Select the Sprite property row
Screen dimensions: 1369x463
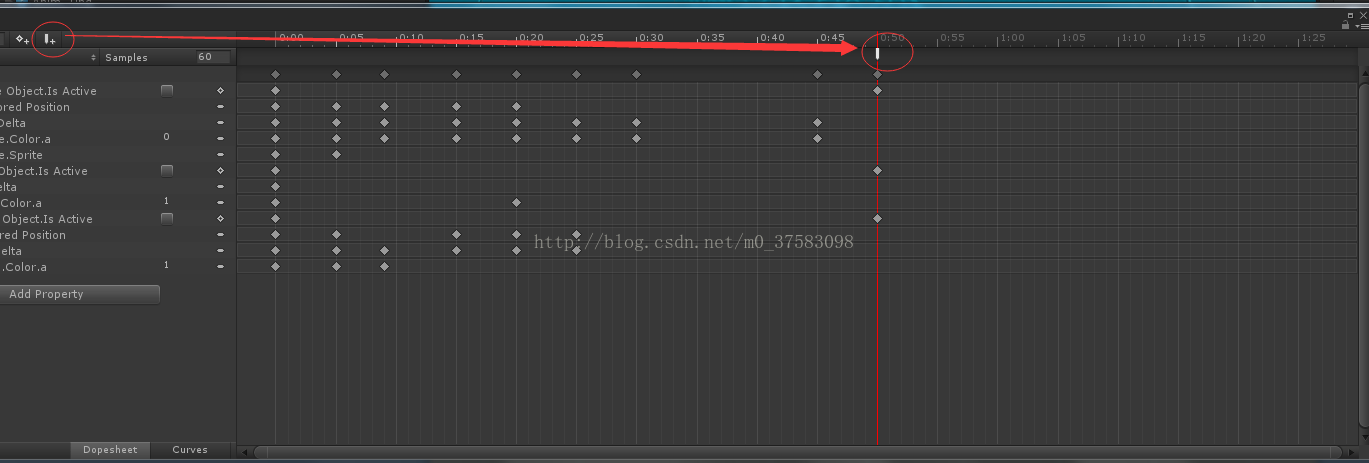117,155
